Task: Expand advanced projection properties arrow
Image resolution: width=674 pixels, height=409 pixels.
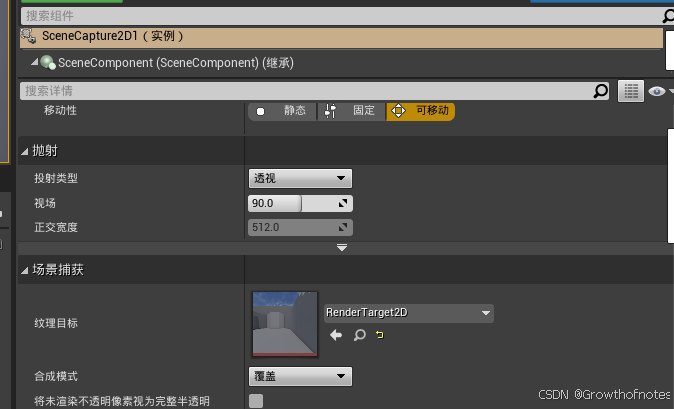Action: (342, 248)
